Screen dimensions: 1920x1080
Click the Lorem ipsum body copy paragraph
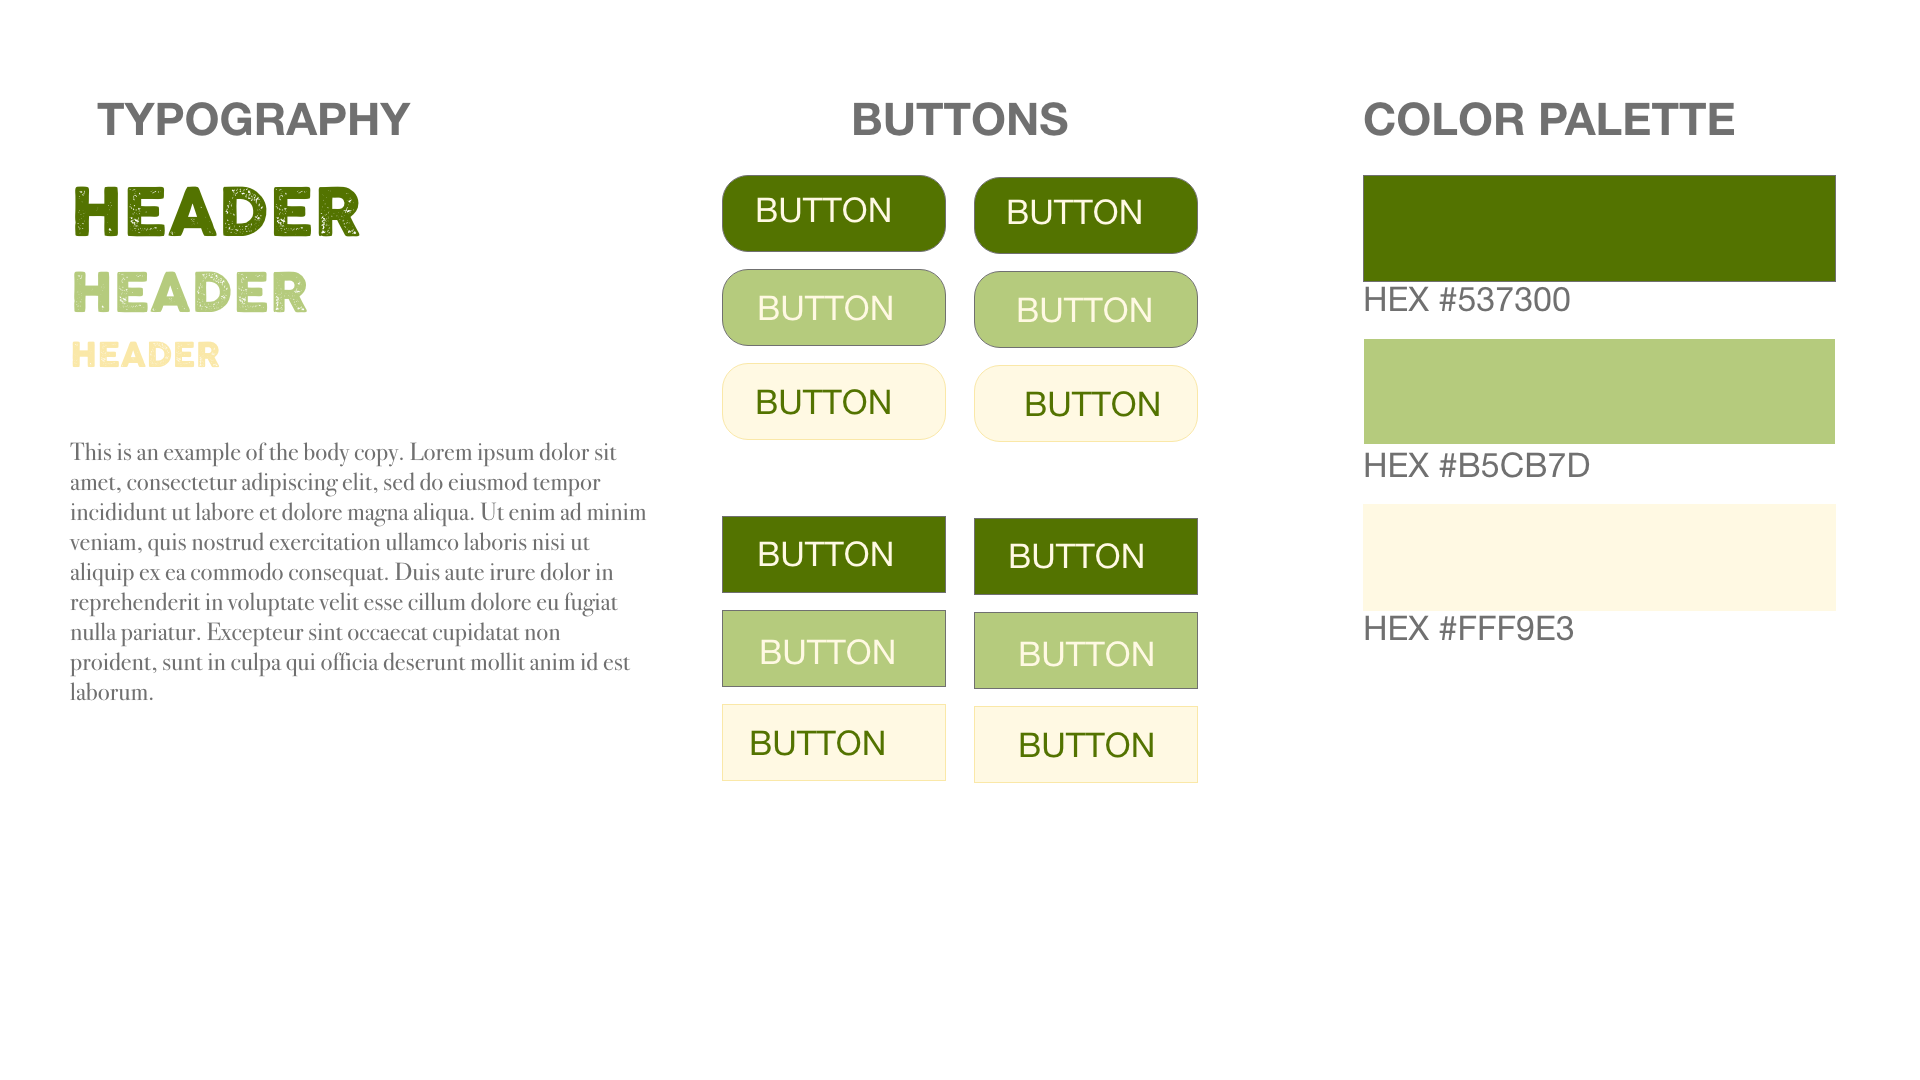(x=358, y=571)
